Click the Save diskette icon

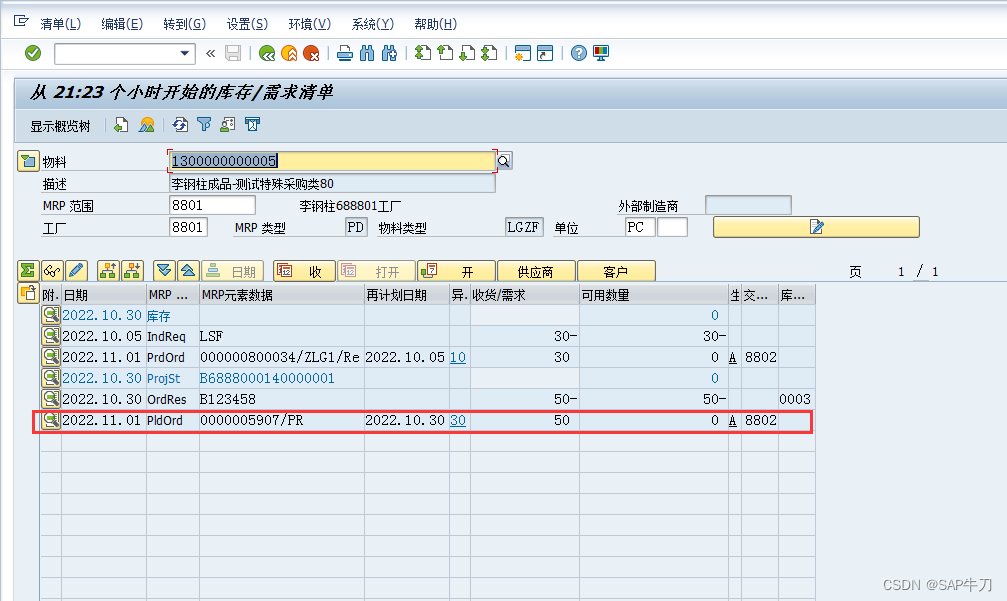click(233, 53)
